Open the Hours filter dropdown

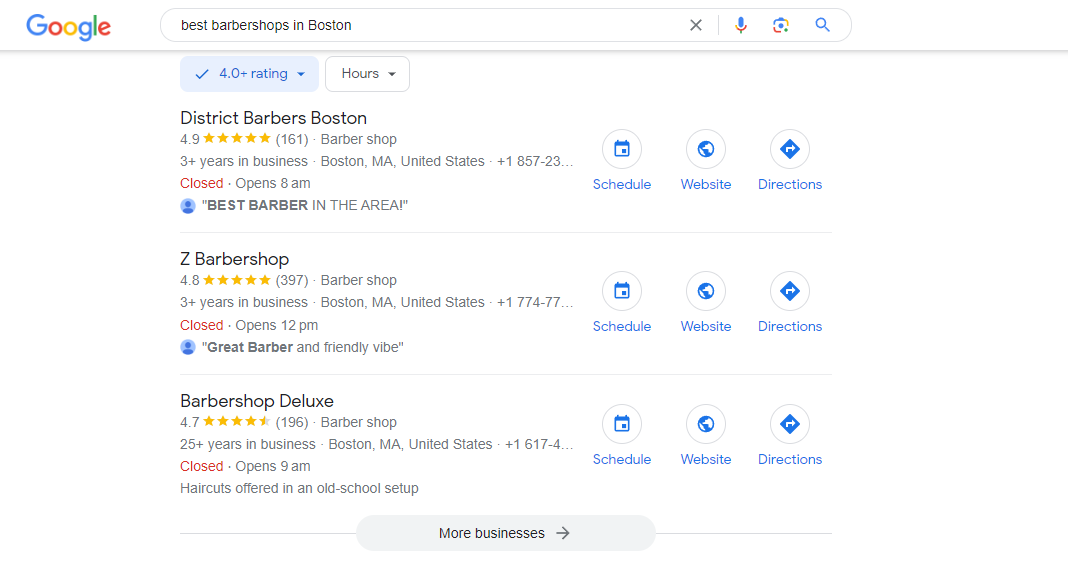pos(367,74)
